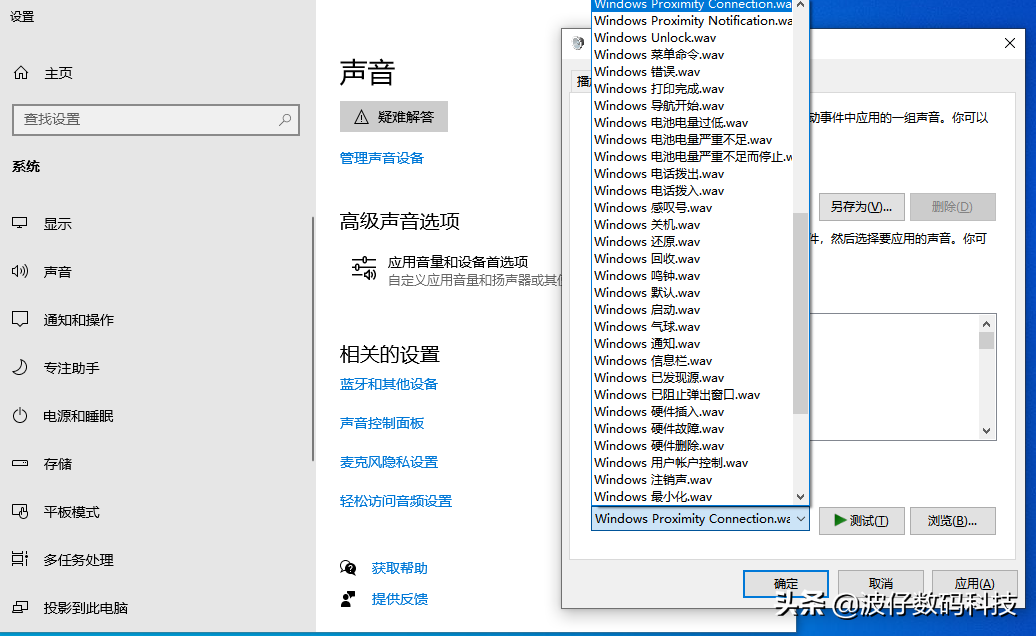Click the drive icon for 存储
Screen dimensions: 1036x636
pyautogui.click(x=20, y=463)
